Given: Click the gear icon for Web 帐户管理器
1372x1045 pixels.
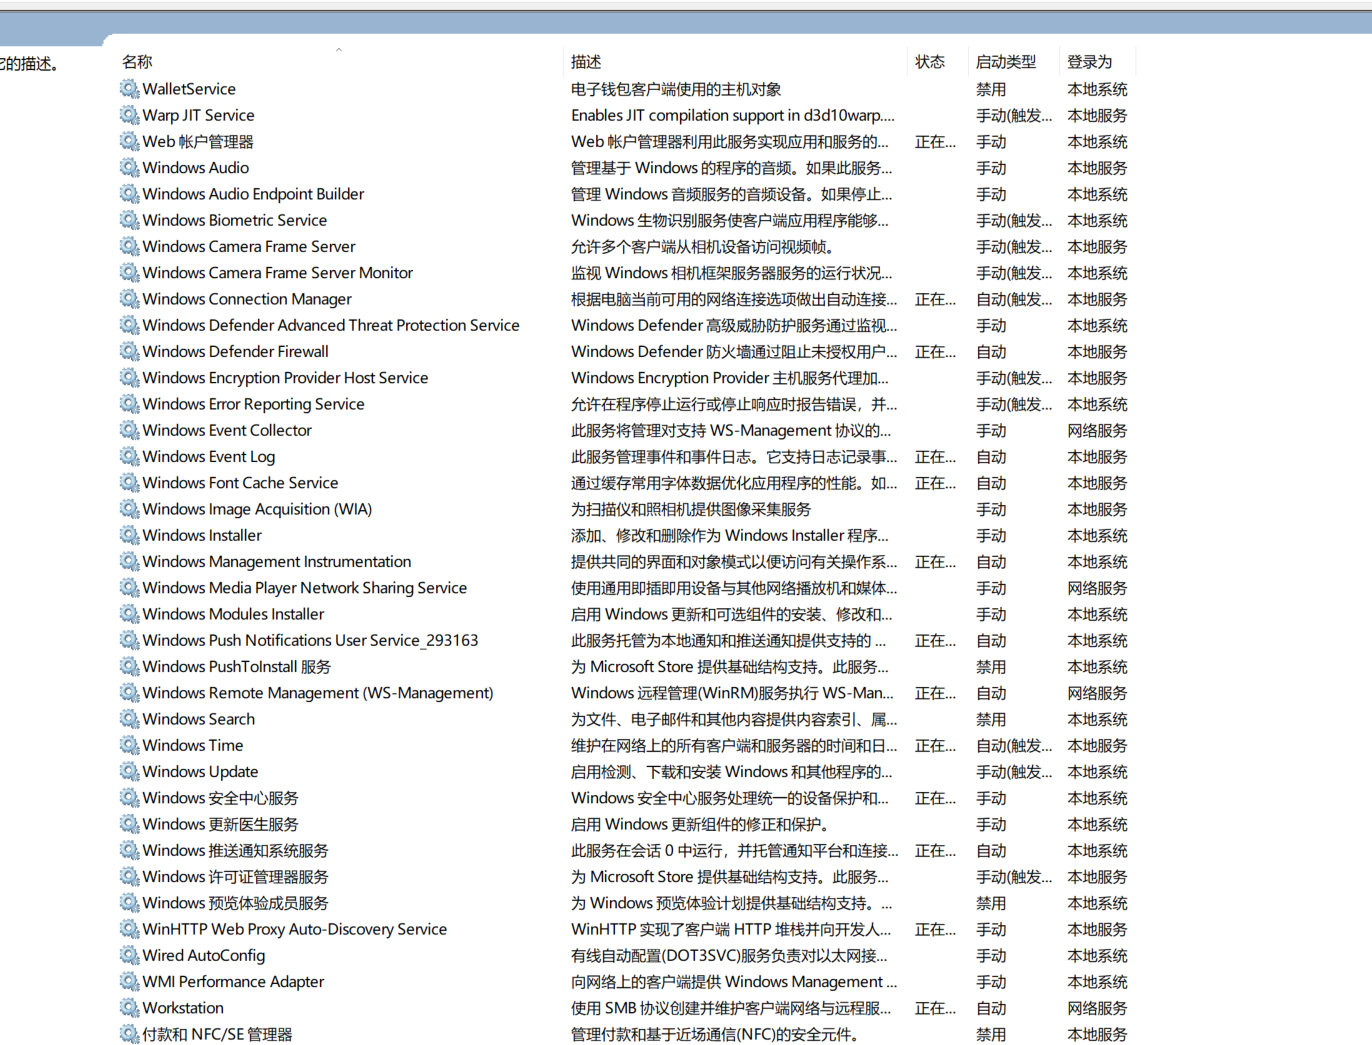Looking at the screenshot, I should 129,142.
